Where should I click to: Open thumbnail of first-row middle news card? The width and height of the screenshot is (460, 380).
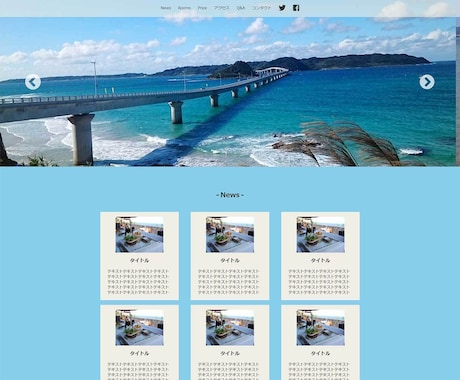(230, 235)
